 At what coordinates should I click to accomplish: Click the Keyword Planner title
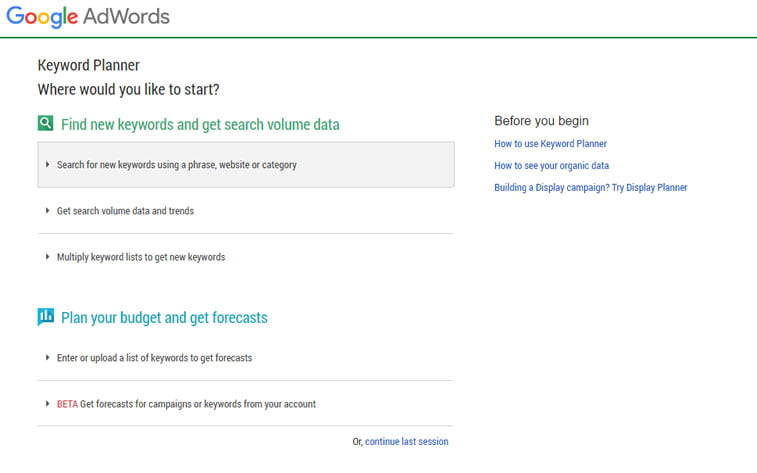point(88,65)
